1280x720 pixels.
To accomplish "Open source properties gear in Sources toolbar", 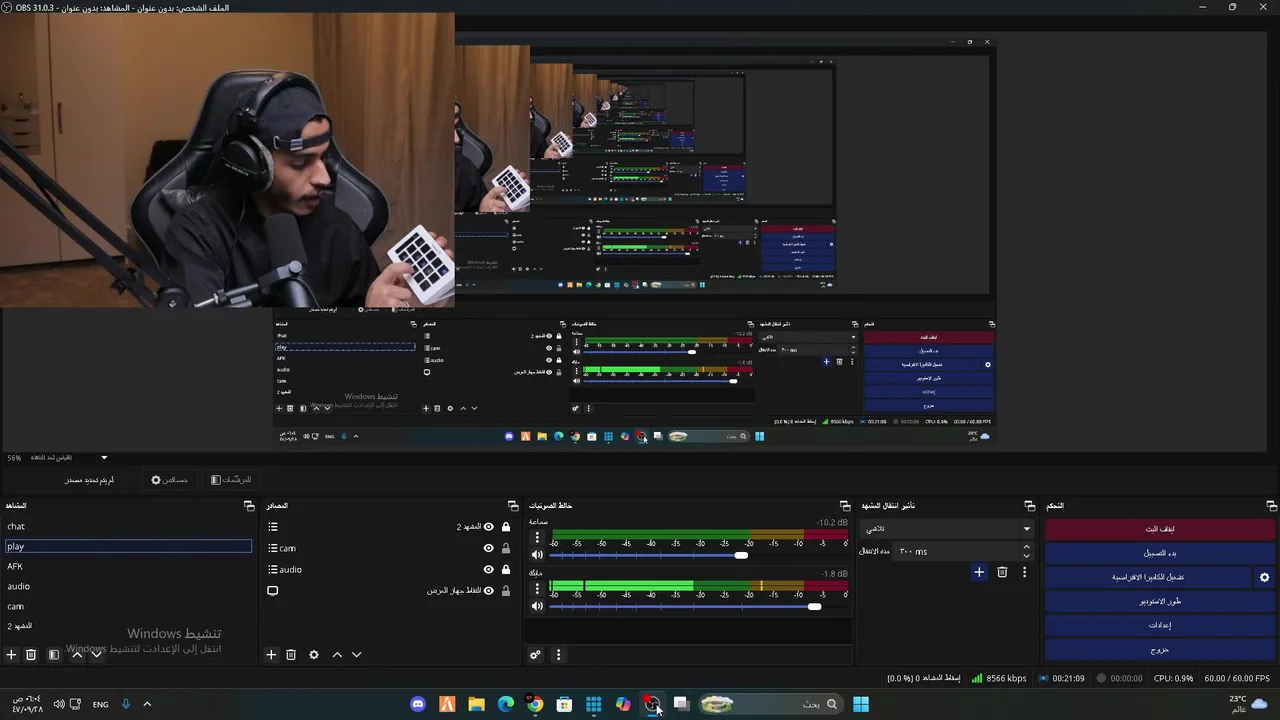I will [314, 655].
